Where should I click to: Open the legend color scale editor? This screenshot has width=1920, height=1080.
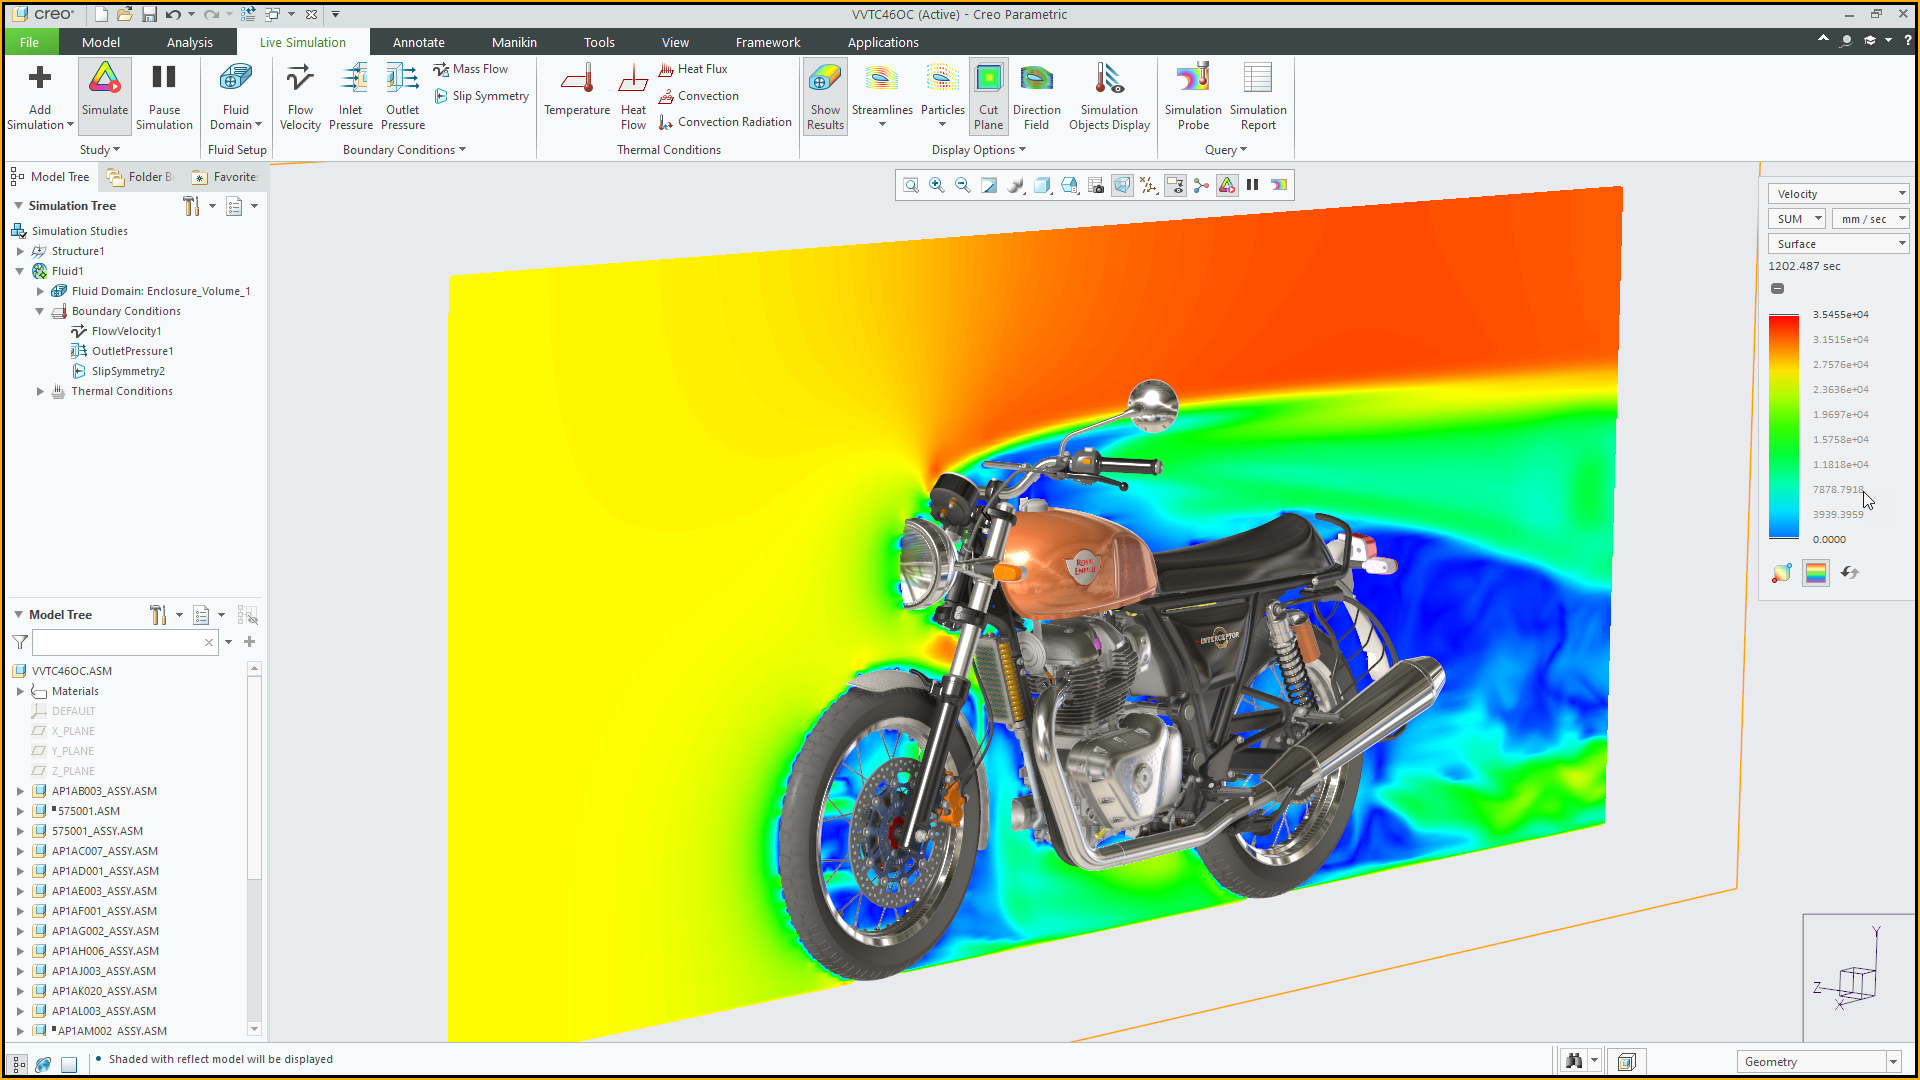(x=1815, y=572)
